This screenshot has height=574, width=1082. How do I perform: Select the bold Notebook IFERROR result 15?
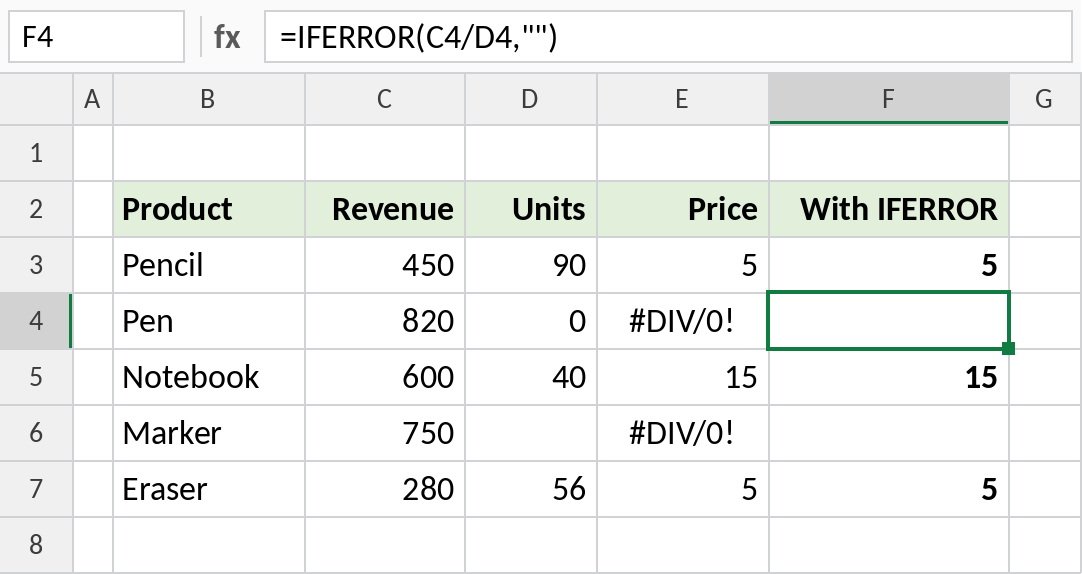(x=889, y=377)
